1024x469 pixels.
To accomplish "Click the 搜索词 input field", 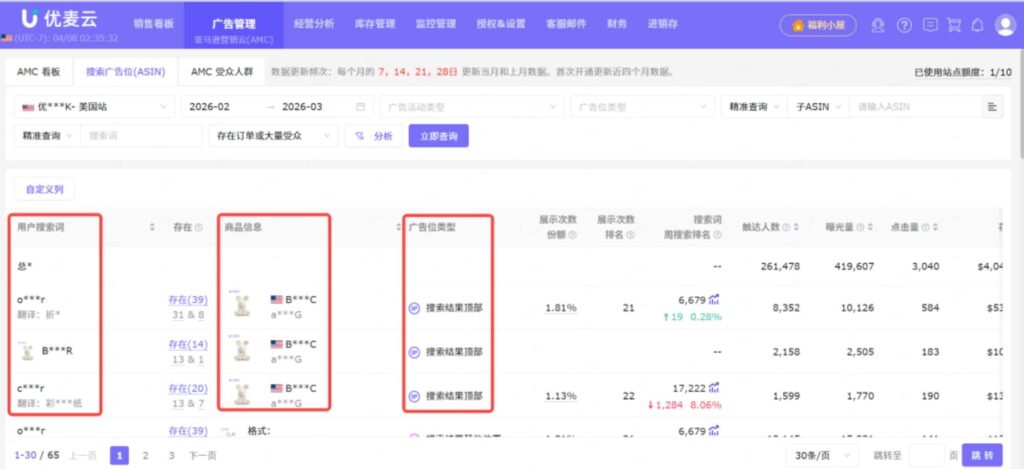I will tap(141, 136).
